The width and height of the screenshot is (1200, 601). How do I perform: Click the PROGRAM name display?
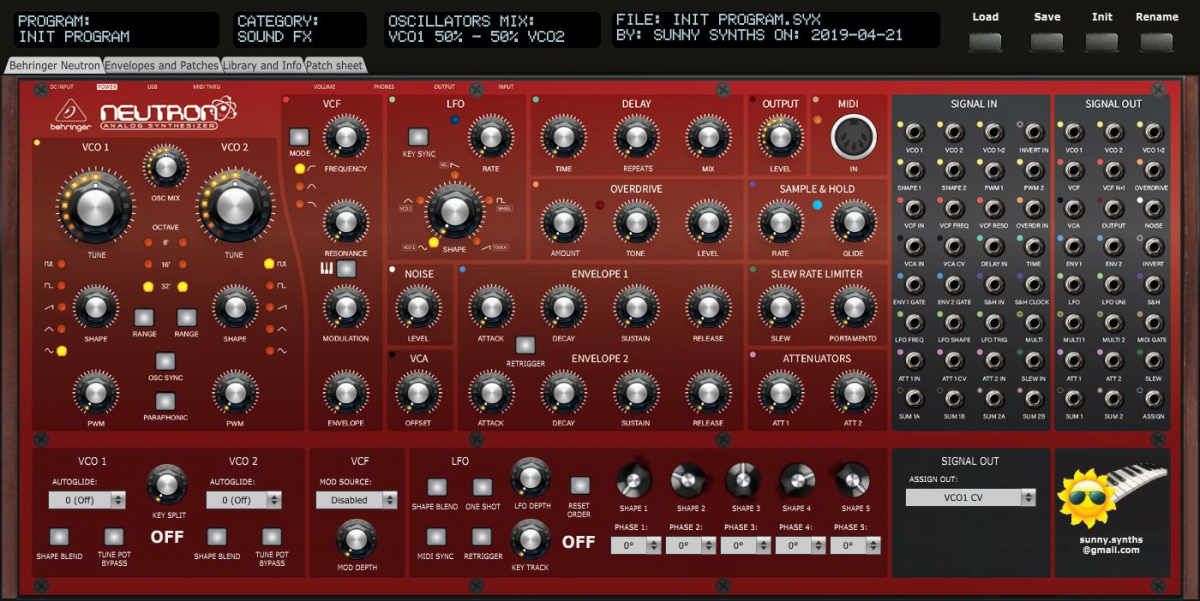pos(116,29)
